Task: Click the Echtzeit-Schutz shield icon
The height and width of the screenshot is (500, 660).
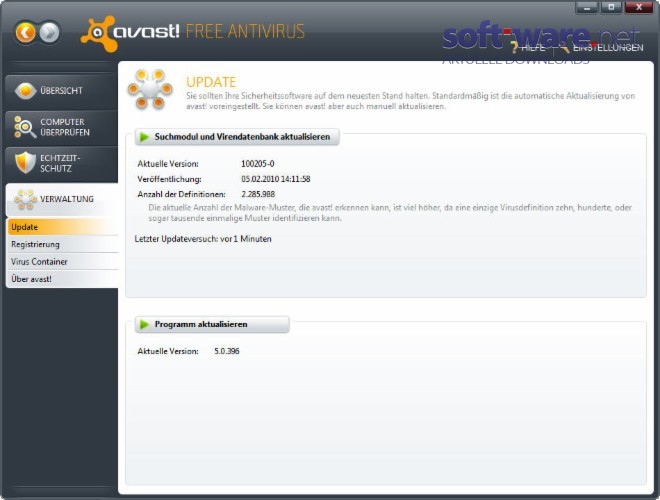Action: pyautogui.click(x=25, y=162)
